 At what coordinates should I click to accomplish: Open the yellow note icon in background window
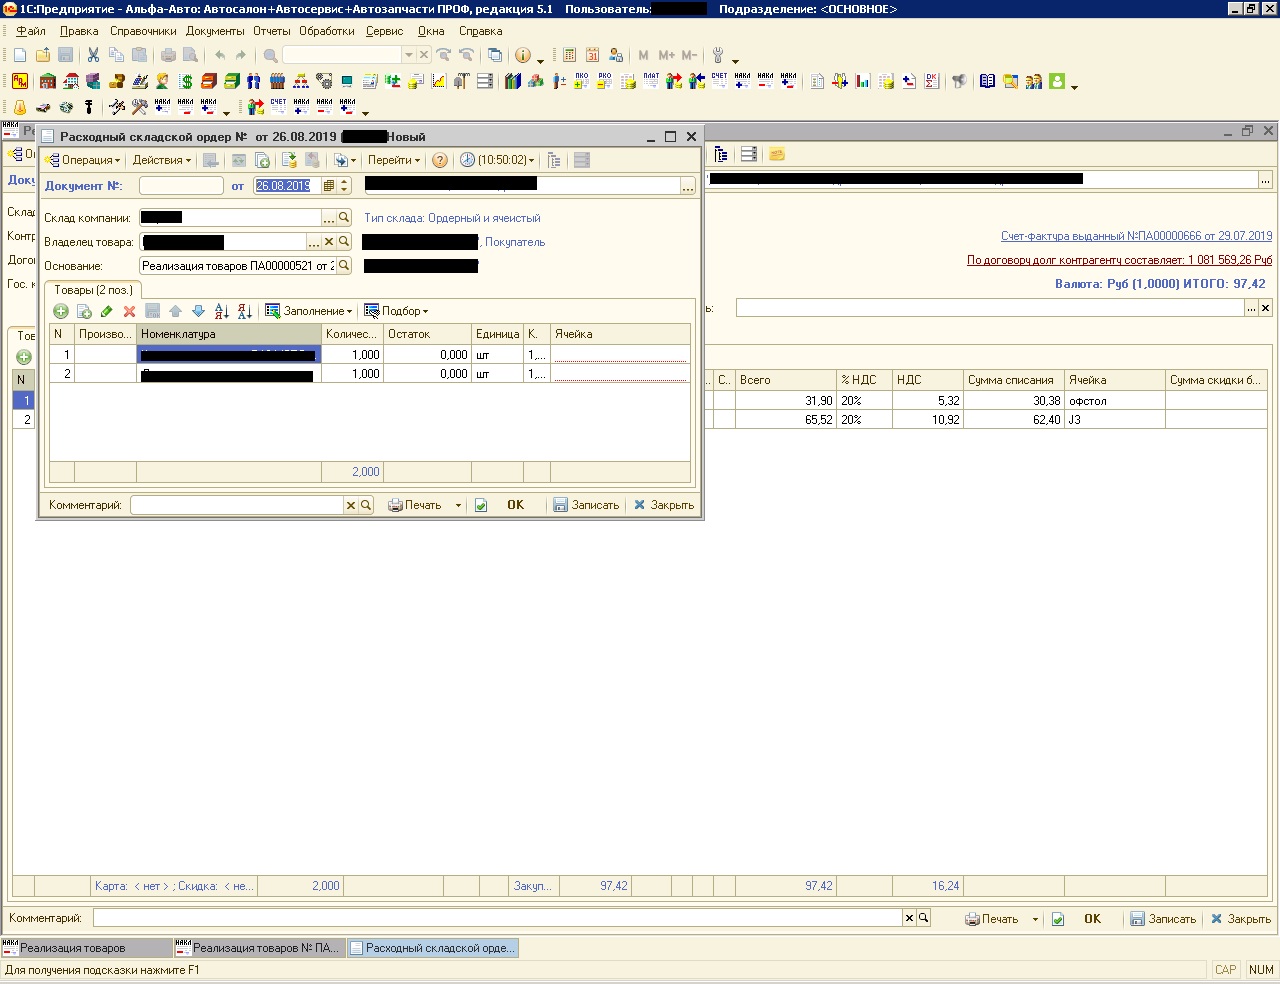pos(777,154)
